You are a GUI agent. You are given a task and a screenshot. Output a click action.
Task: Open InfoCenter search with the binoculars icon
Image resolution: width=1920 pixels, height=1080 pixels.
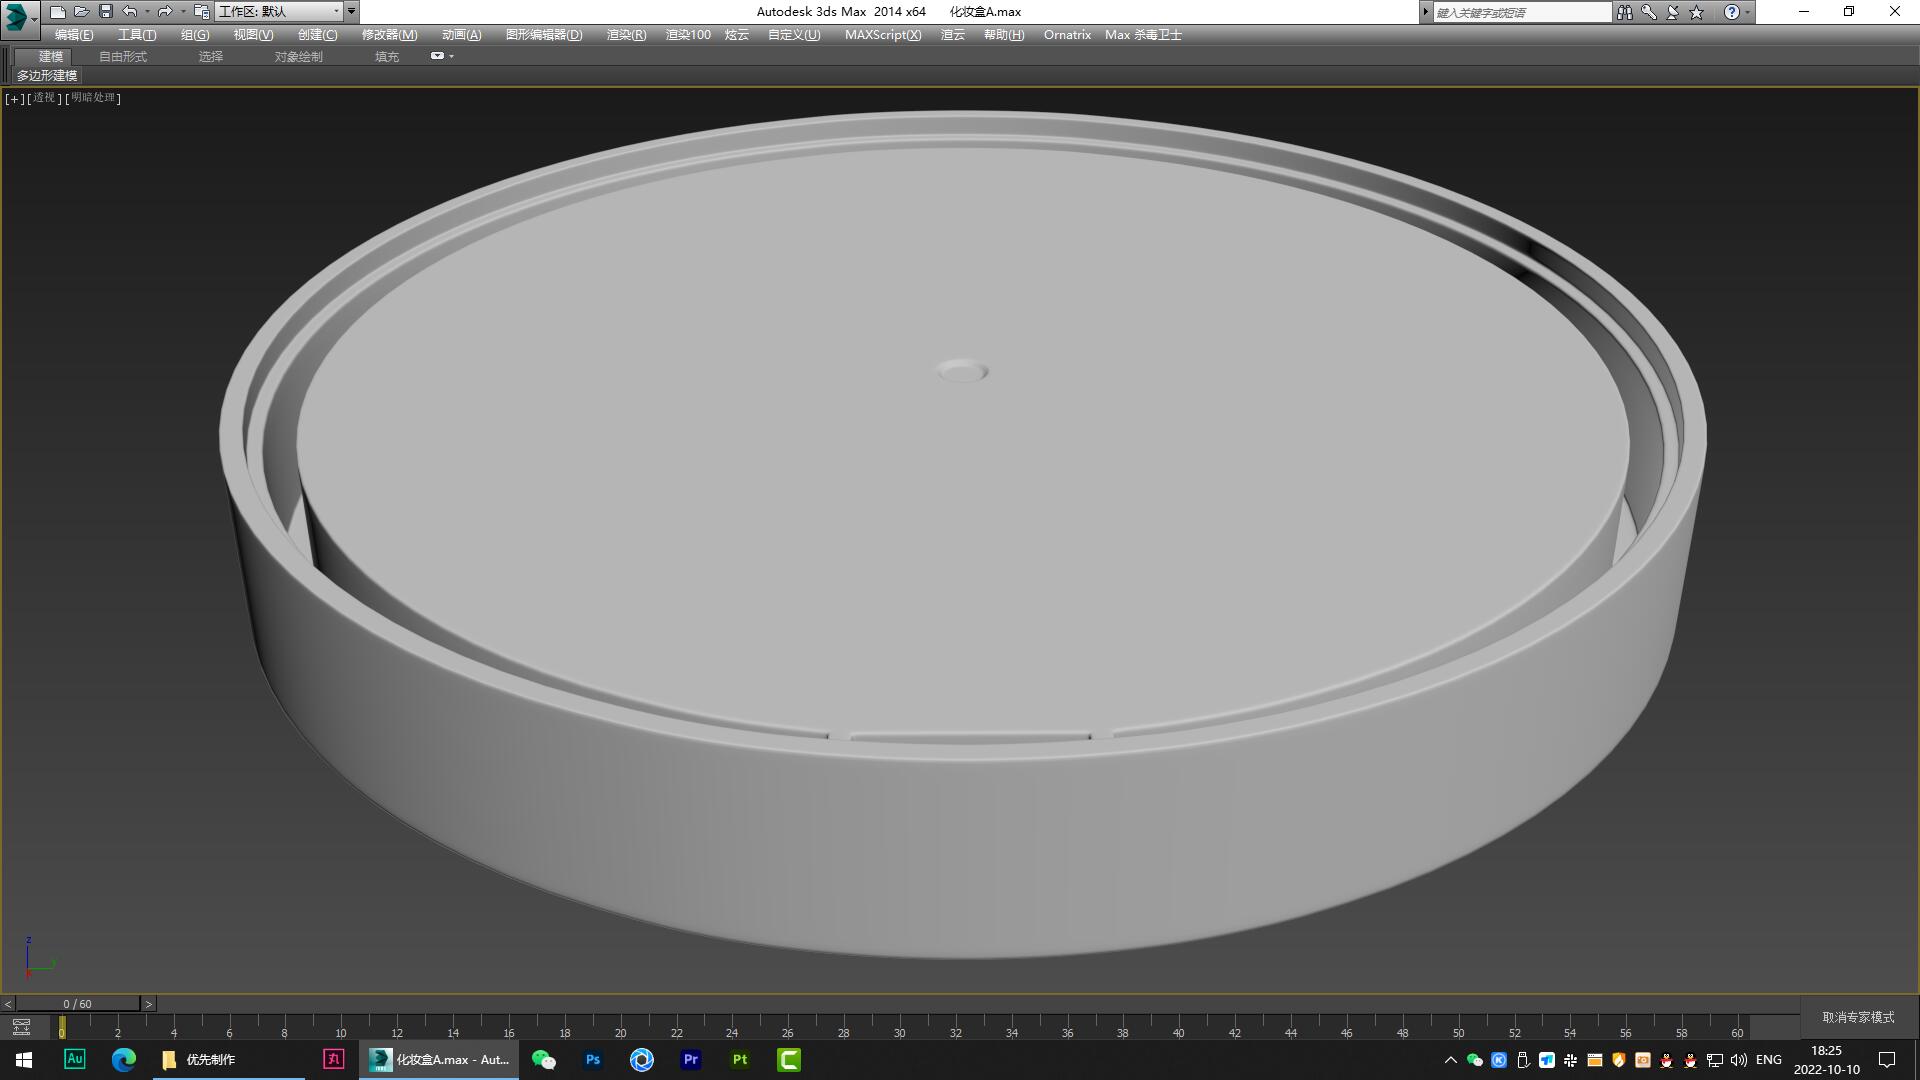pyautogui.click(x=1625, y=12)
